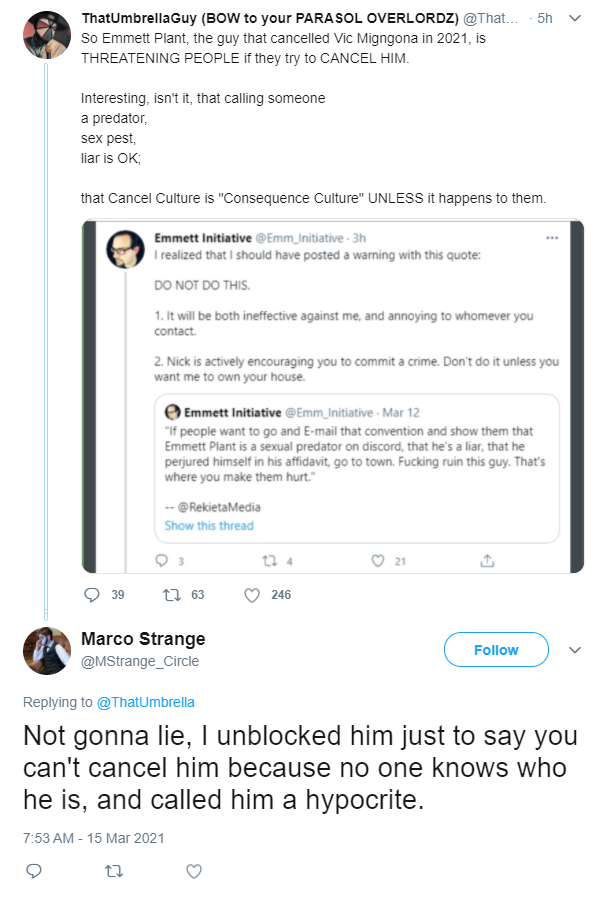Open the @ThatUmbrella reply-to link
The height and width of the screenshot is (900, 607).
146,702
